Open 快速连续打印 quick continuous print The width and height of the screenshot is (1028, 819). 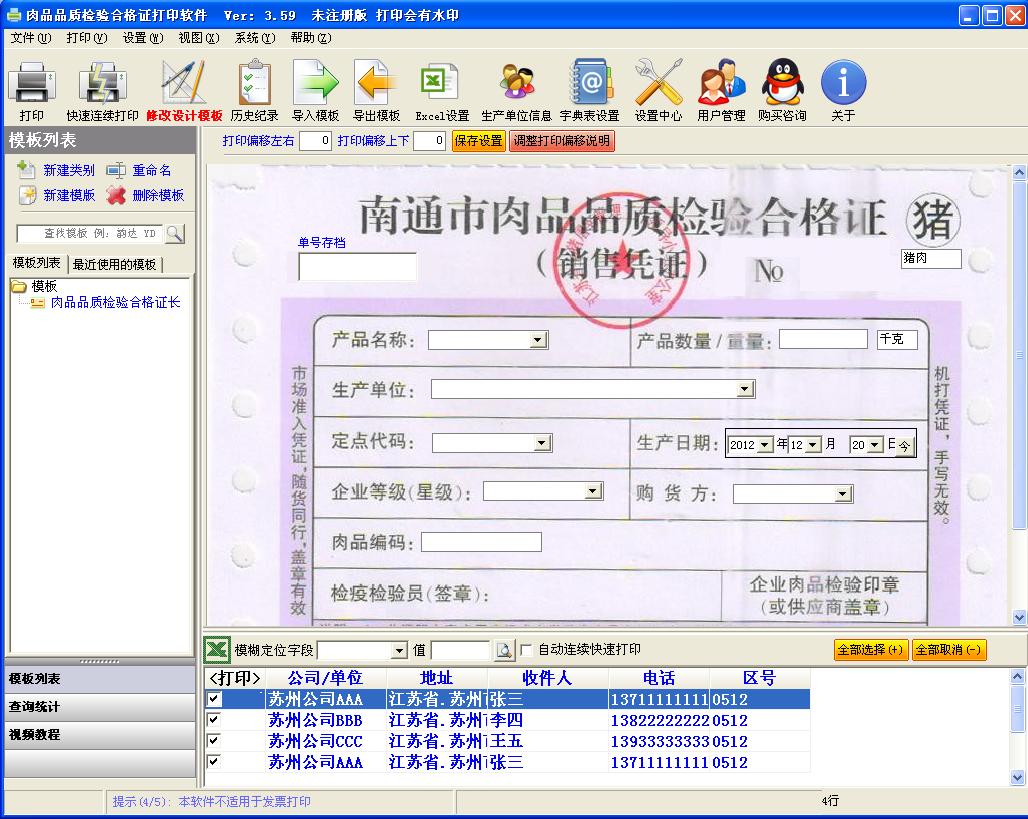[102, 84]
